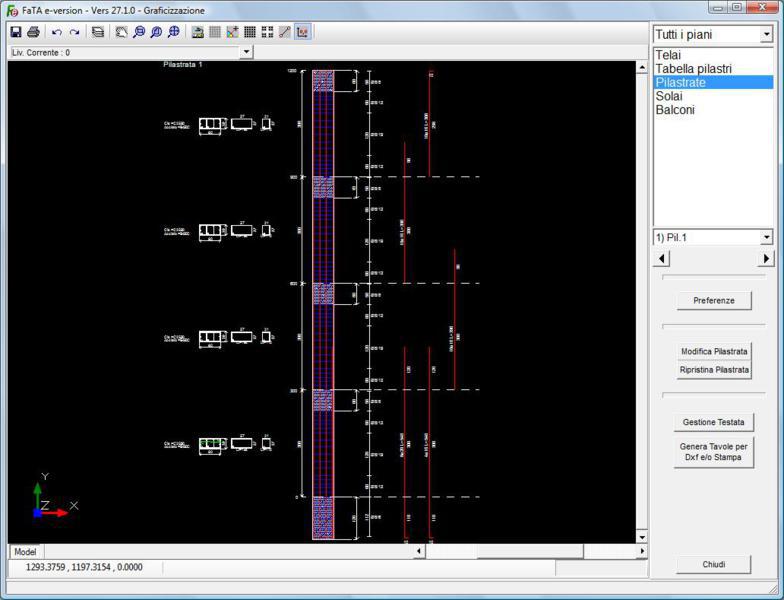Click Genera Tavole per Dxf e/o Stampa
Image resolution: width=784 pixels, height=600 pixels.
[714, 452]
